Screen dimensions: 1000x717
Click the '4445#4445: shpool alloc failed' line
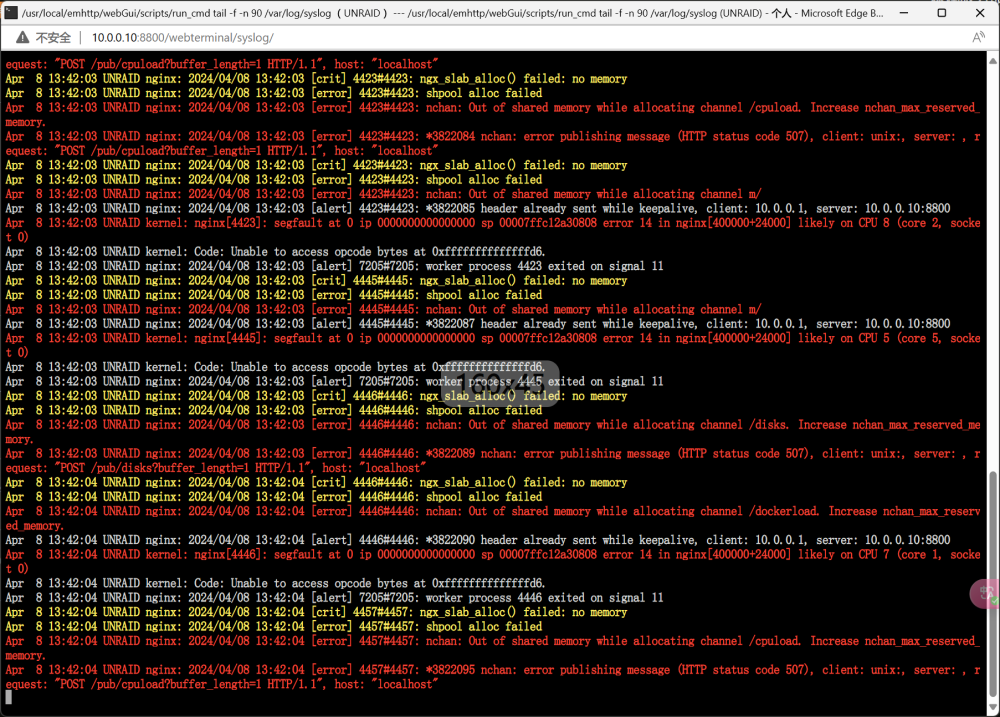tap(274, 295)
